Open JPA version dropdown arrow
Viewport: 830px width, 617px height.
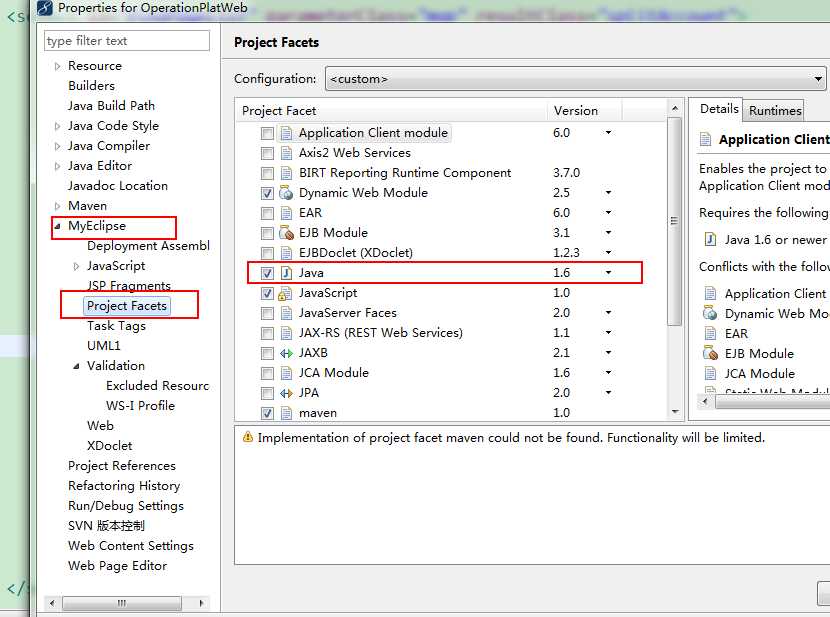(x=609, y=393)
